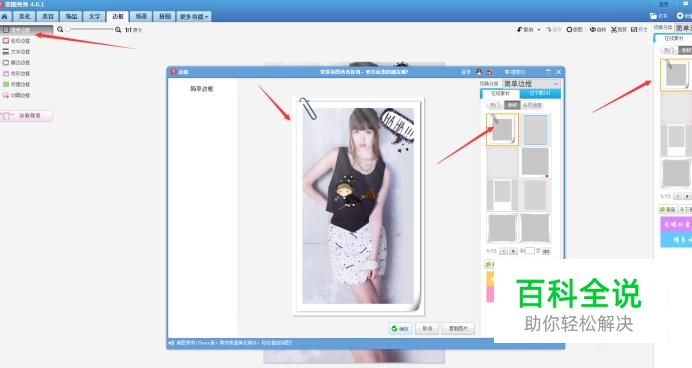Image resolution: width=692 pixels, height=368 pixels.
Task: Click the GO page jump button in dialog
Action: 546,251
